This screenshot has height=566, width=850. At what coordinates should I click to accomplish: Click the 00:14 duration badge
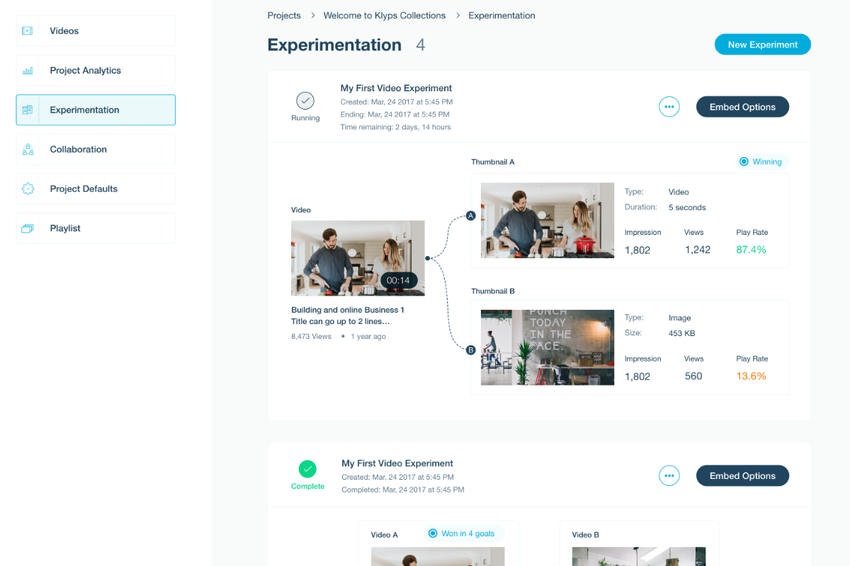(398, 280)
